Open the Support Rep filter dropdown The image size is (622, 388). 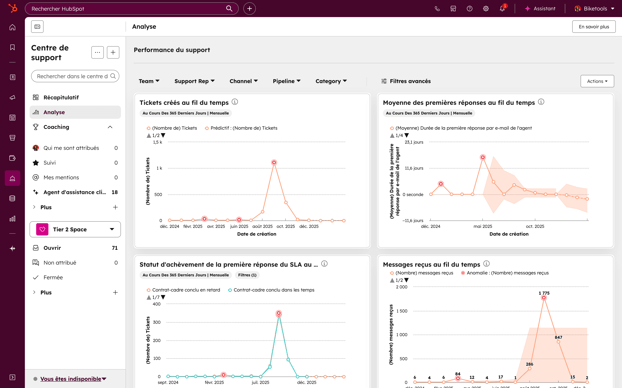(x=194, y=81)
